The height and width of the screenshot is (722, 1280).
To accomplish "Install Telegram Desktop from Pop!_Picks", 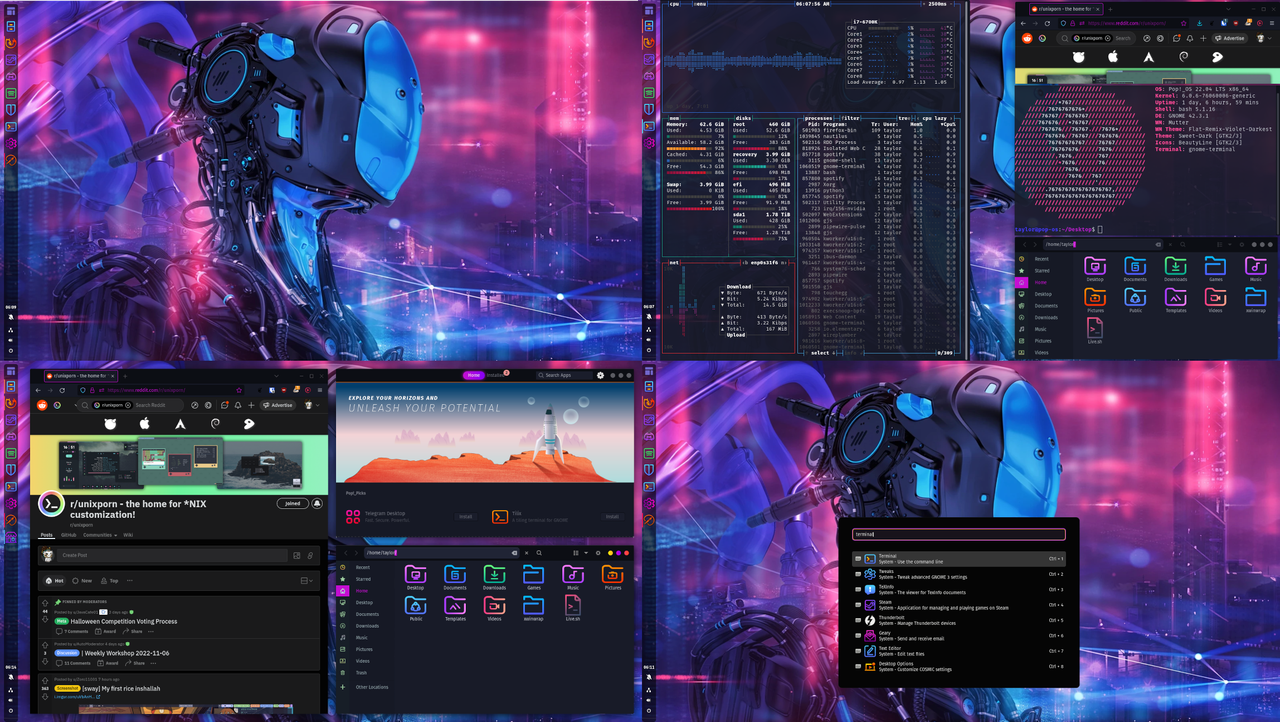I will tap(466, 517).
